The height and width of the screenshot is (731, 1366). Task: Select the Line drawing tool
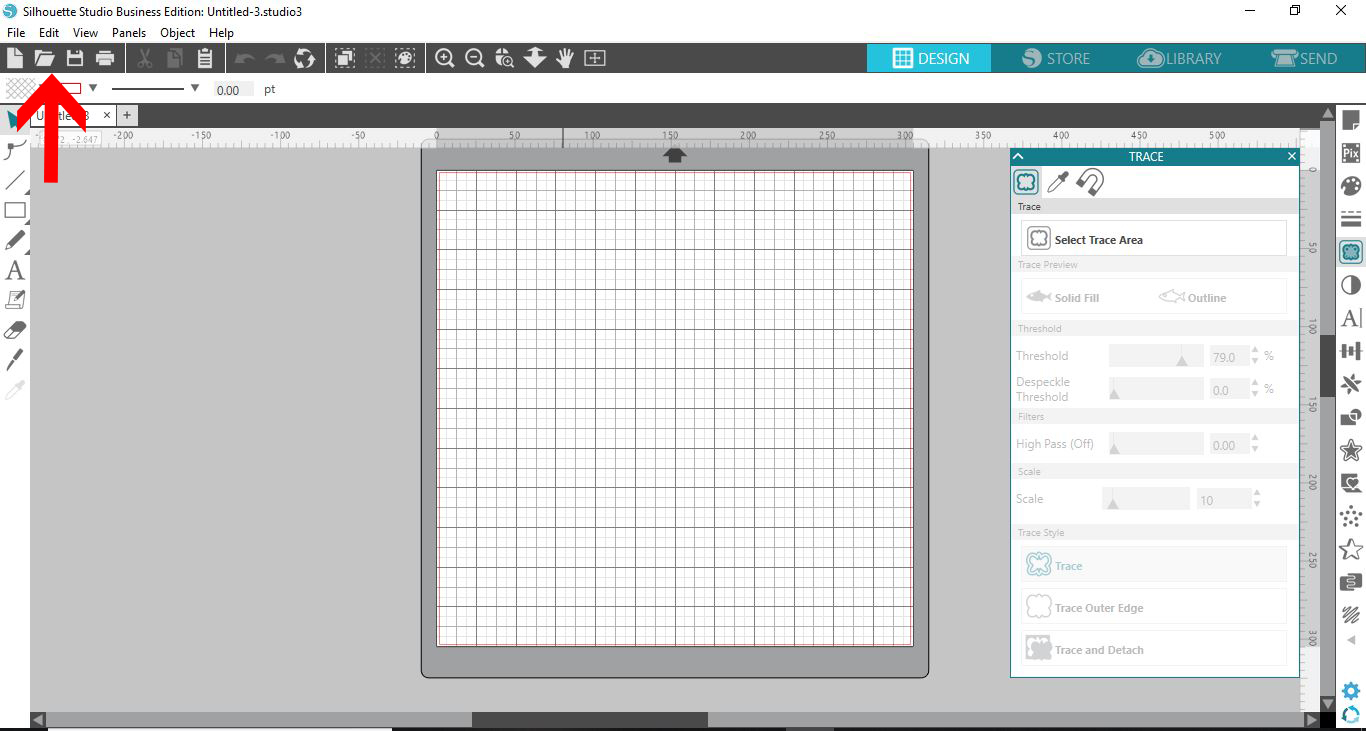(15, 181)
